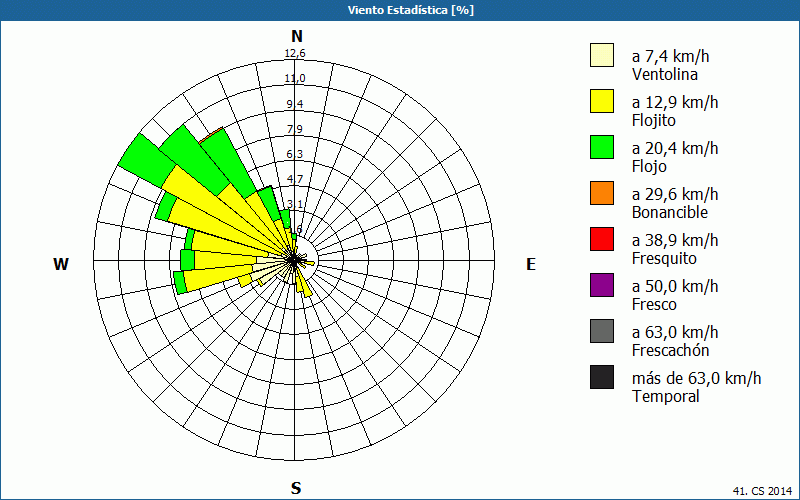Click the 'a 50,0 km/h Fresco' legend text
The height and width of the screenshot is (500, 800).
pos(675,294)
